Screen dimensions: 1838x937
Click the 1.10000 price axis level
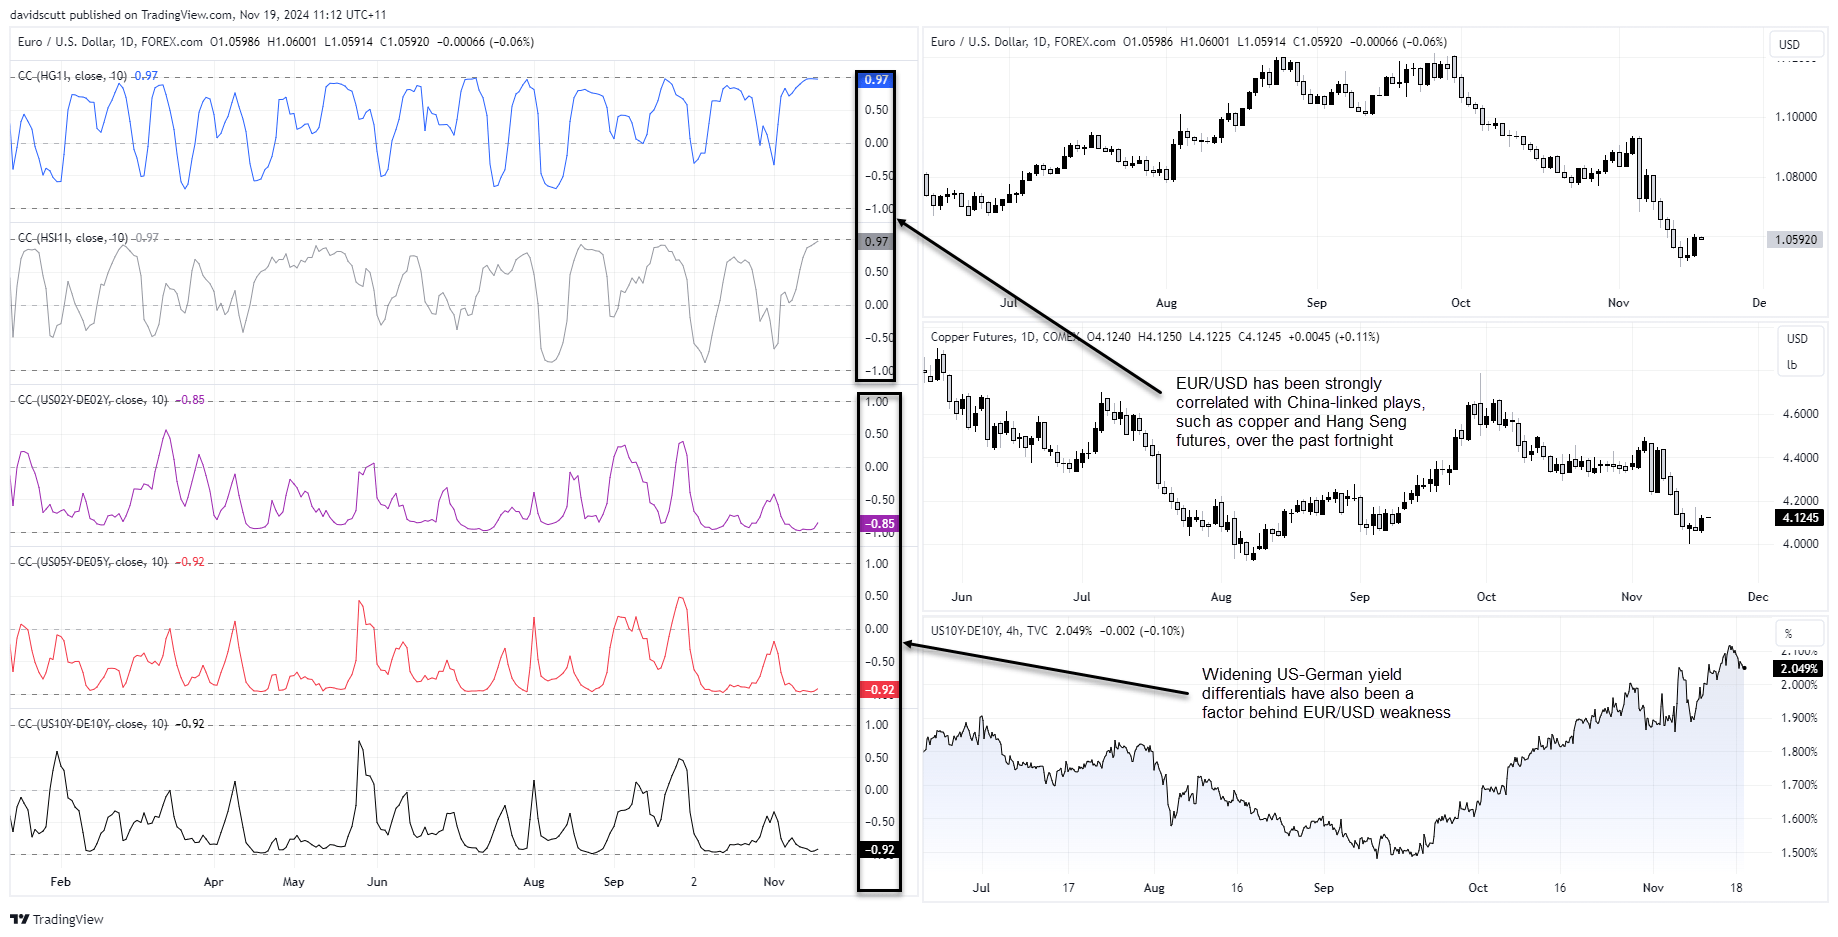pyautogui.click(x=1796, y=117)
